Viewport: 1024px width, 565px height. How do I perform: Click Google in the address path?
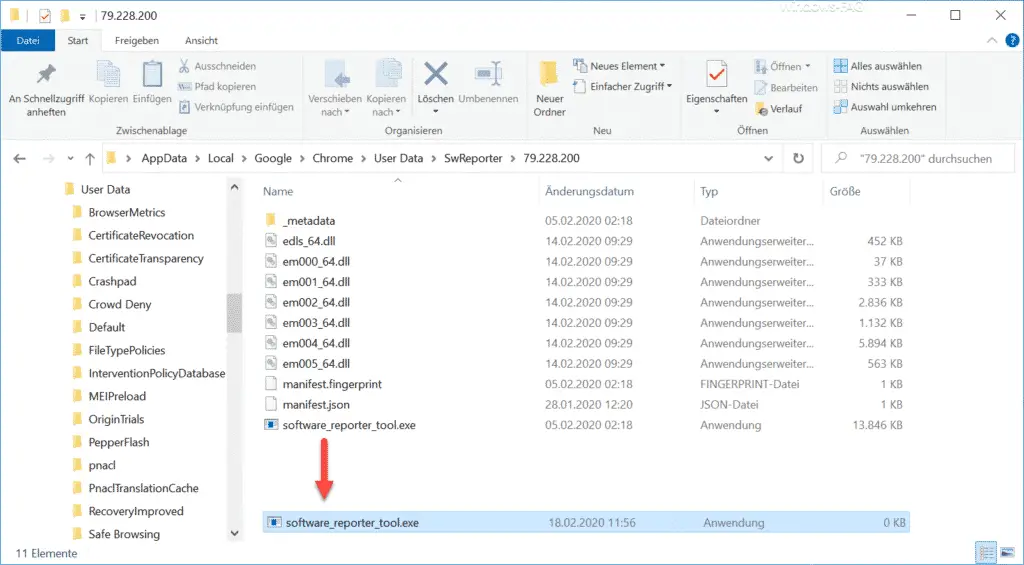click(x=273, y=158)
